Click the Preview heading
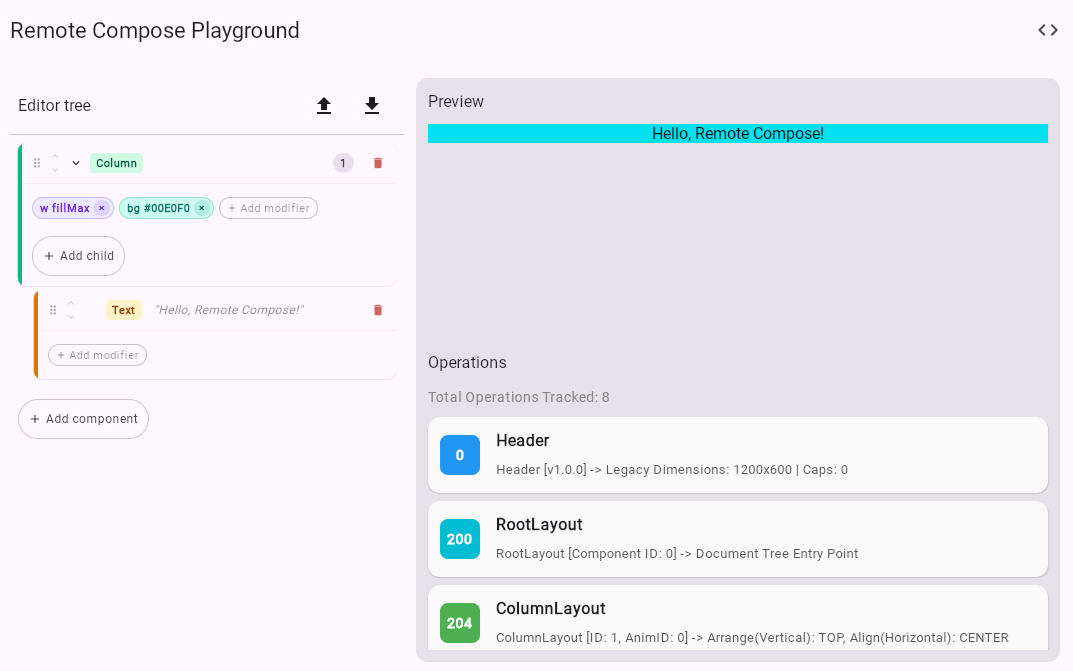The width and height of the screenshot is (1073, 671). click(x=456, y=101)
